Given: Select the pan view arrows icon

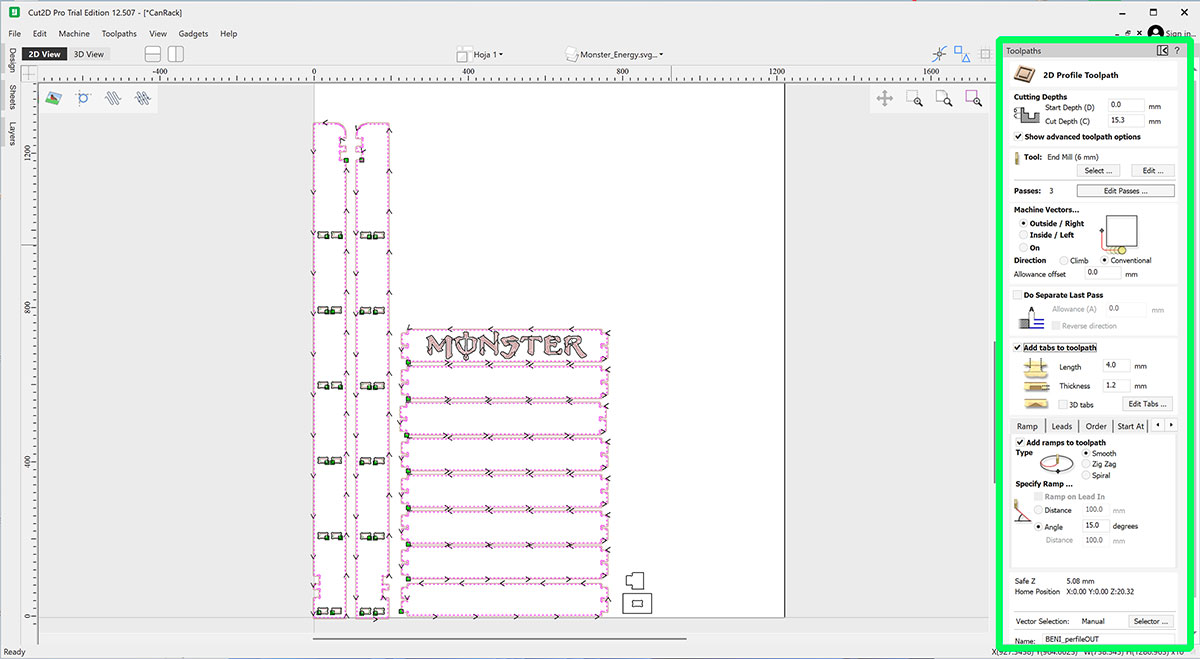Looking at the screenshot, I should (x=885, y=98).
